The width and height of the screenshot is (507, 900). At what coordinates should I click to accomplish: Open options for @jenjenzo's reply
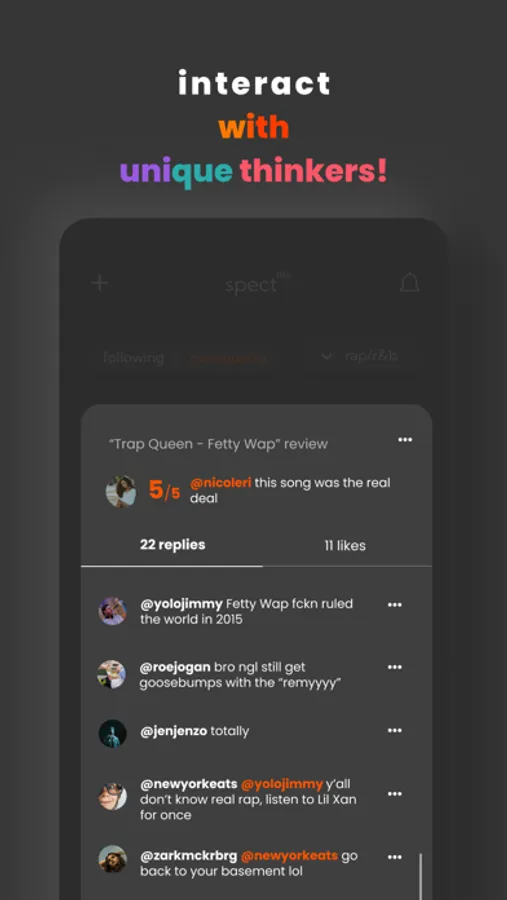[x=394, y=731]
